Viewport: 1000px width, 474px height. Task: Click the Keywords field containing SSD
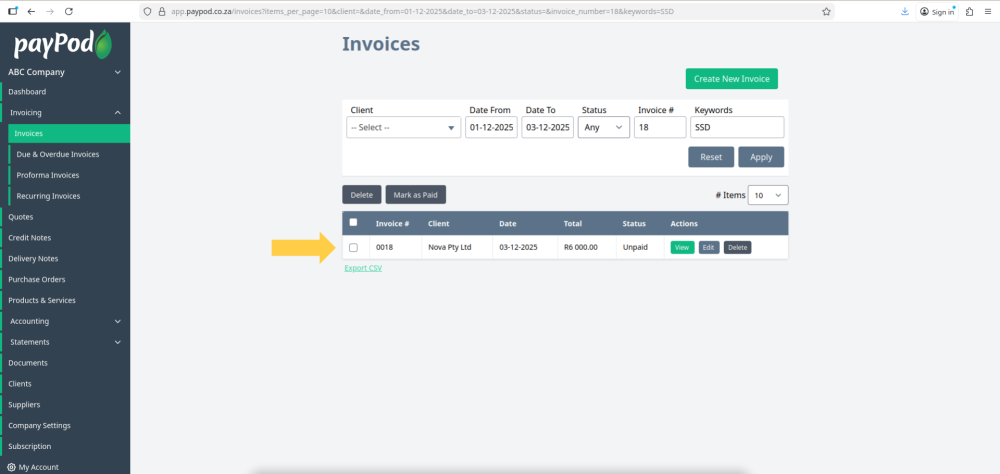click(737, 127)
